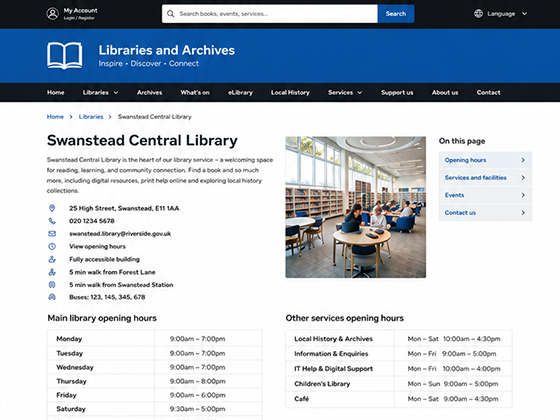This screenshot has height=420, width=560.
Task: Click the phone number 020 1234 5678
Action: [x=92, y=221]
